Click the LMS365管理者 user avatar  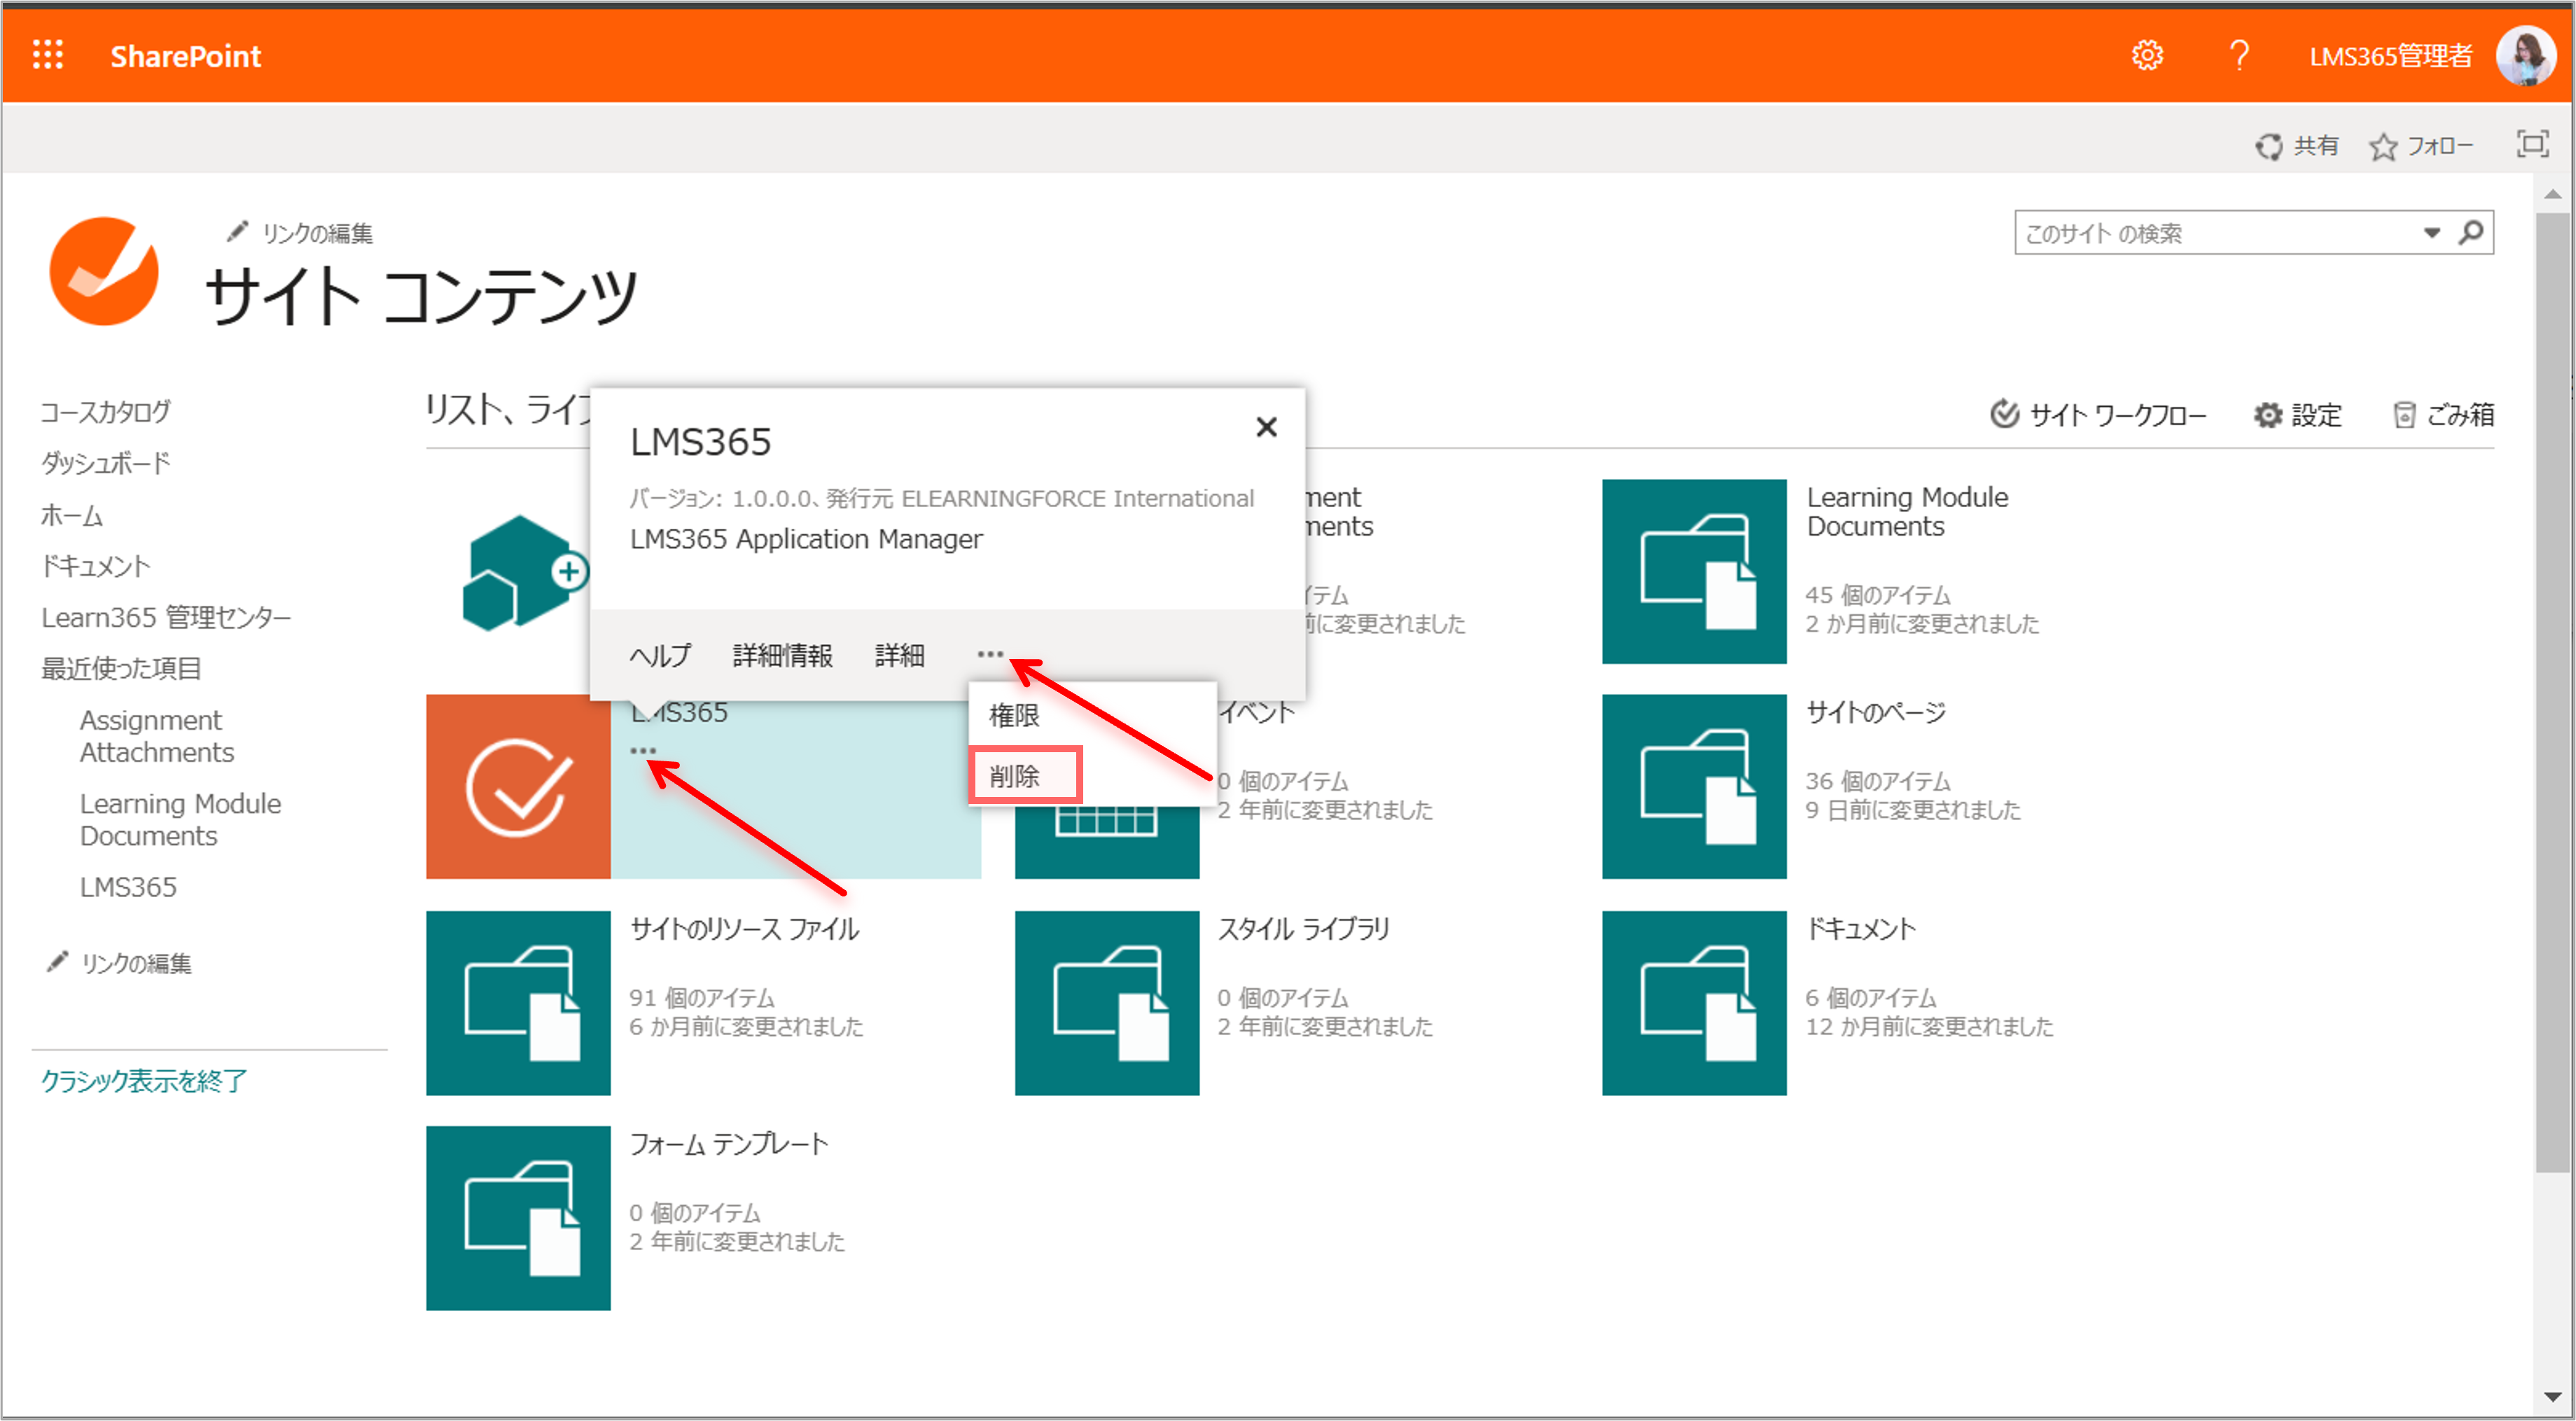tap(2526, 55)
